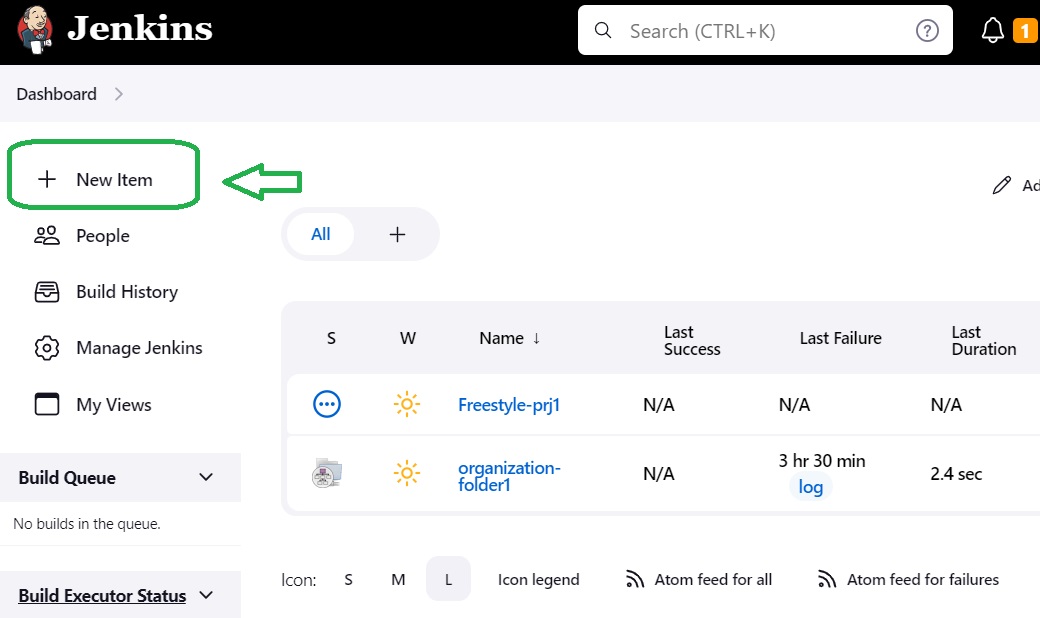This screenshot has width=1040, height=618.
Task: Click the Freestyle-prj1 not-built status icon
Action: [x=327, y=404]
